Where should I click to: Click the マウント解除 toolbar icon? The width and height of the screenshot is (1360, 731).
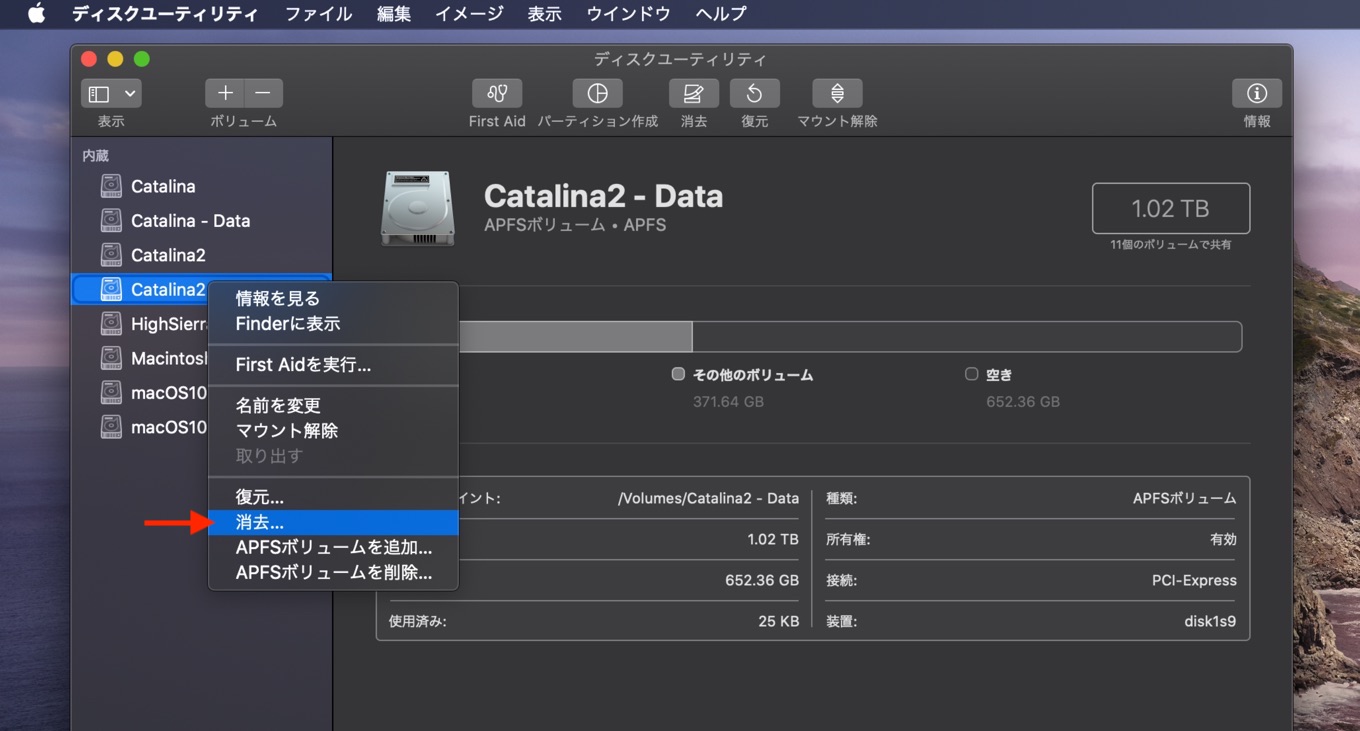pos(837,93)
